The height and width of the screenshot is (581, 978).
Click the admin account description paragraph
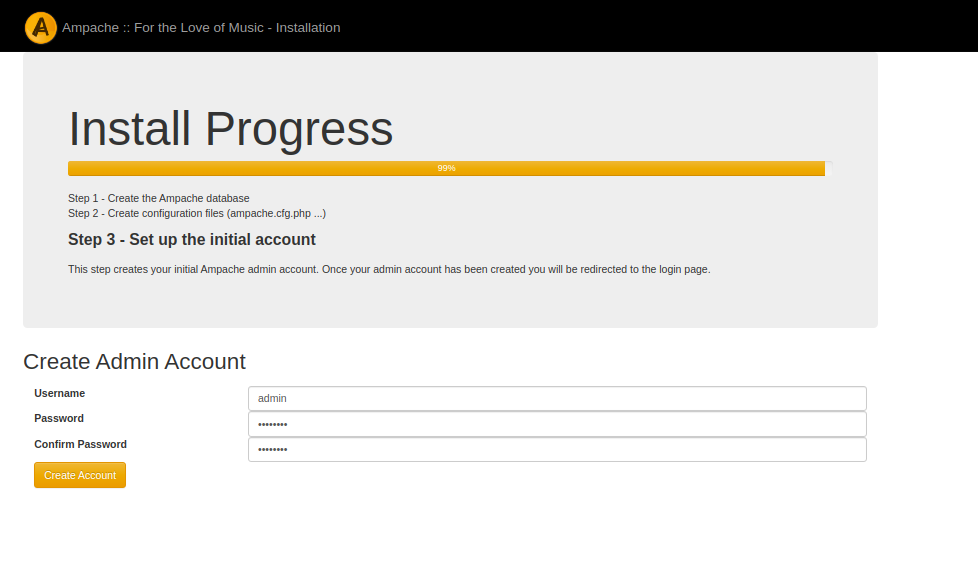pos(389,269)
